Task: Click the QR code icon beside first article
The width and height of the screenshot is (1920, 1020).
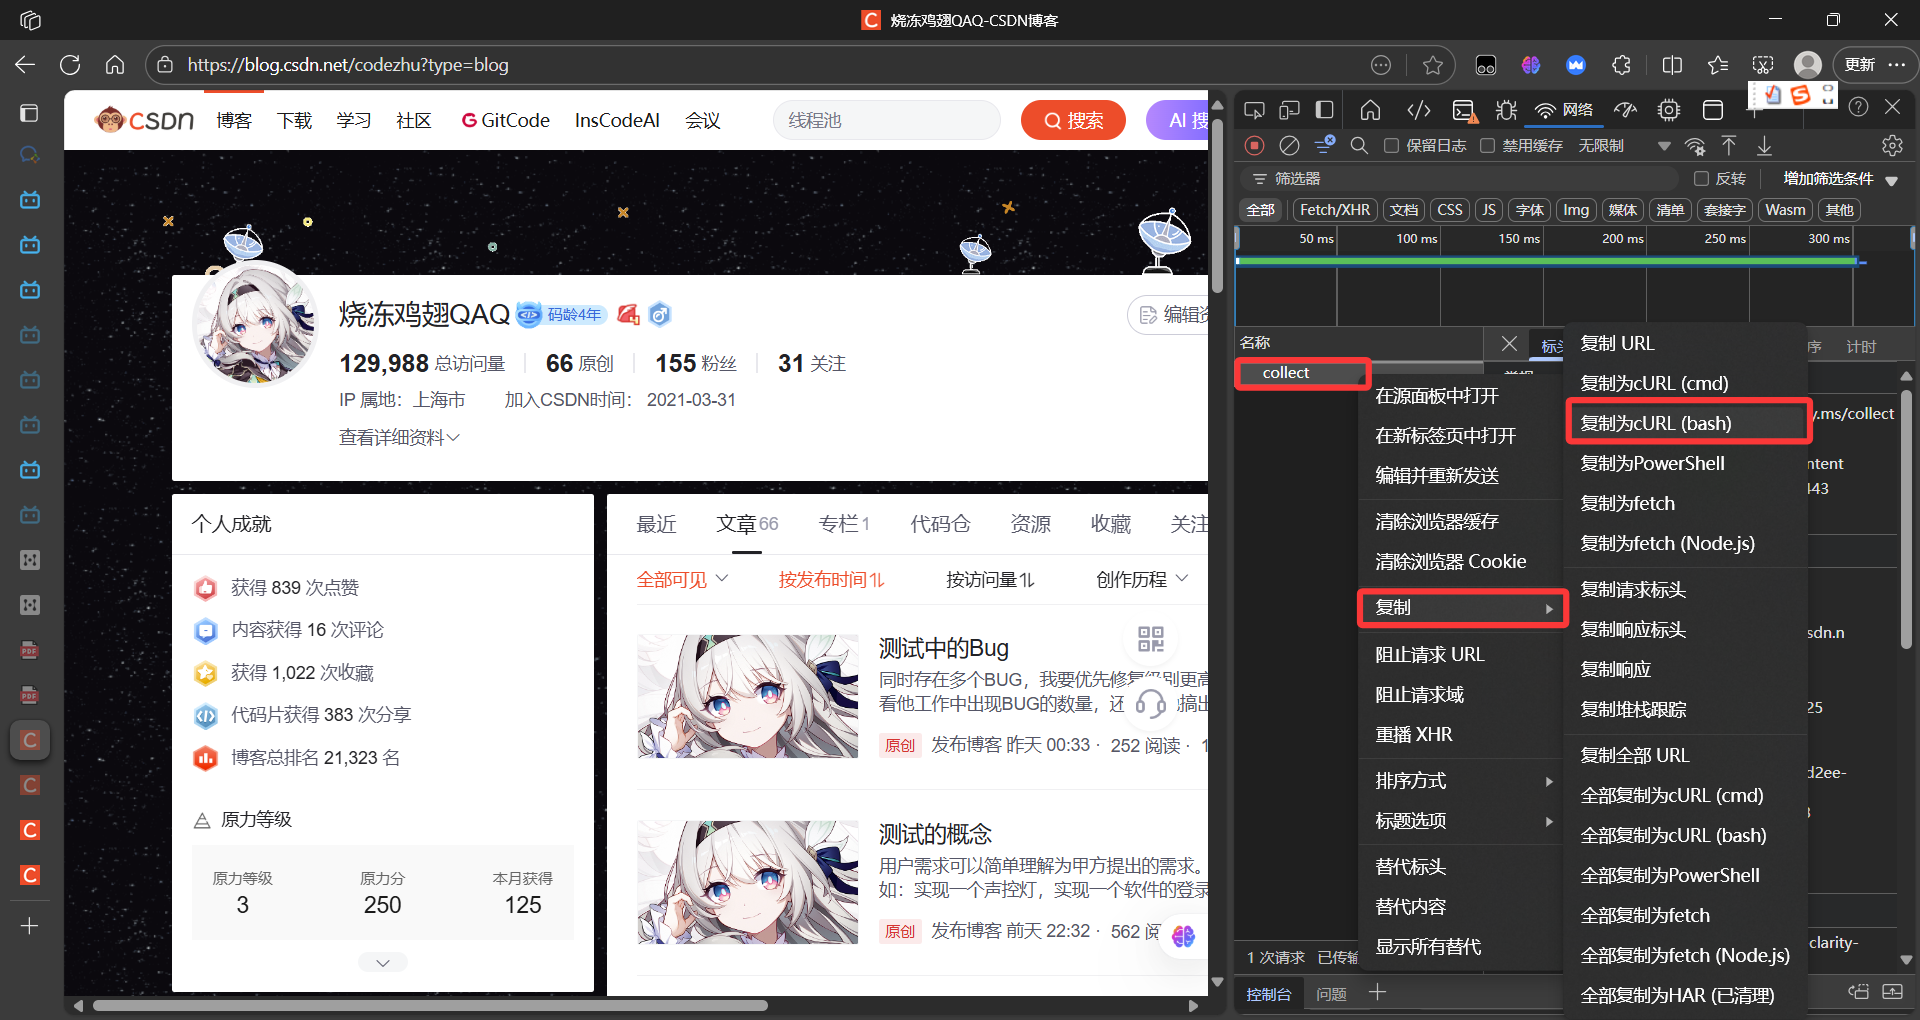Action: pos(1151,638)
